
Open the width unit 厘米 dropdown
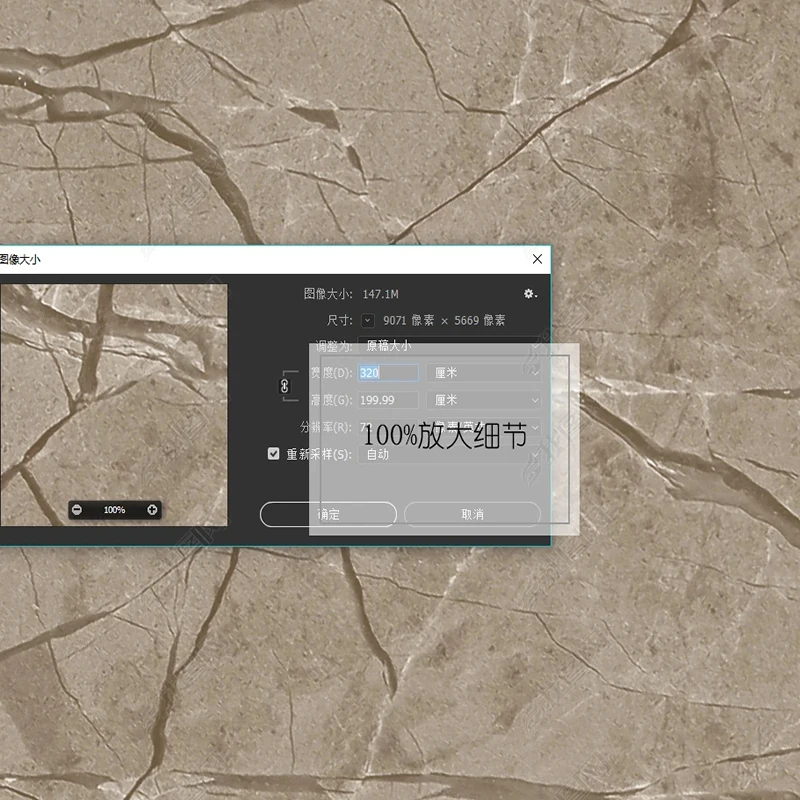484,373
